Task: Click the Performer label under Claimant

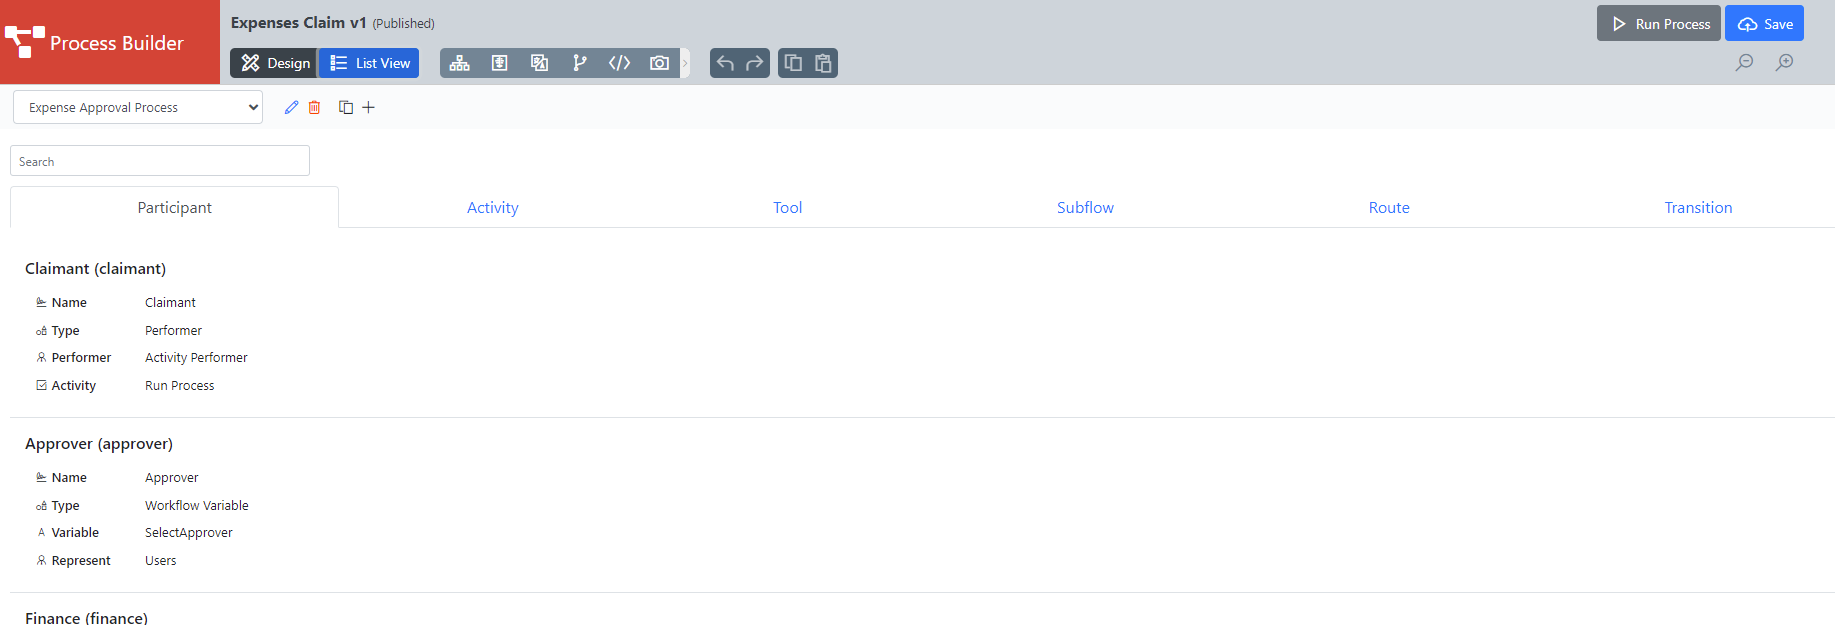Action: (81, 357)
